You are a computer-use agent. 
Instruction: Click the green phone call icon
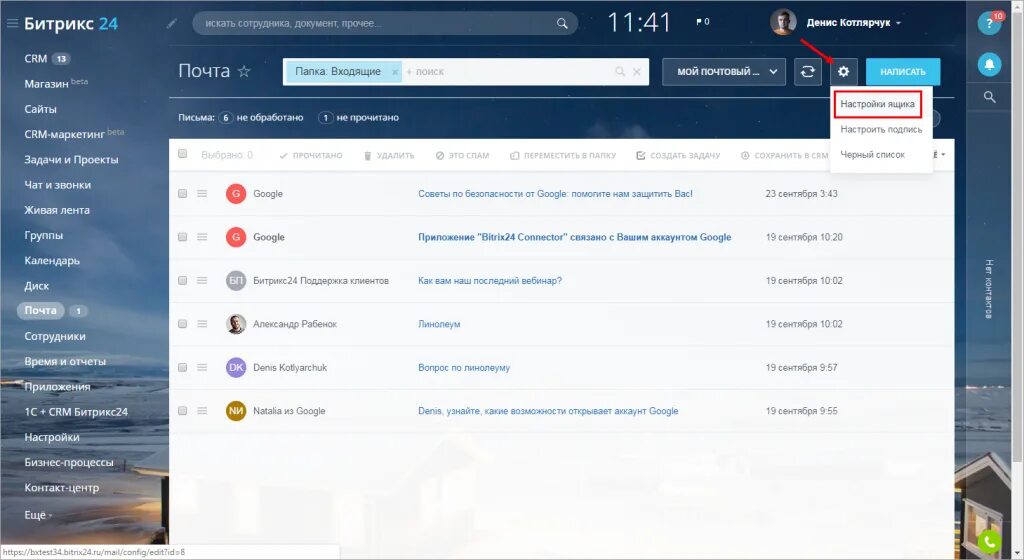(x=989, y=541)
